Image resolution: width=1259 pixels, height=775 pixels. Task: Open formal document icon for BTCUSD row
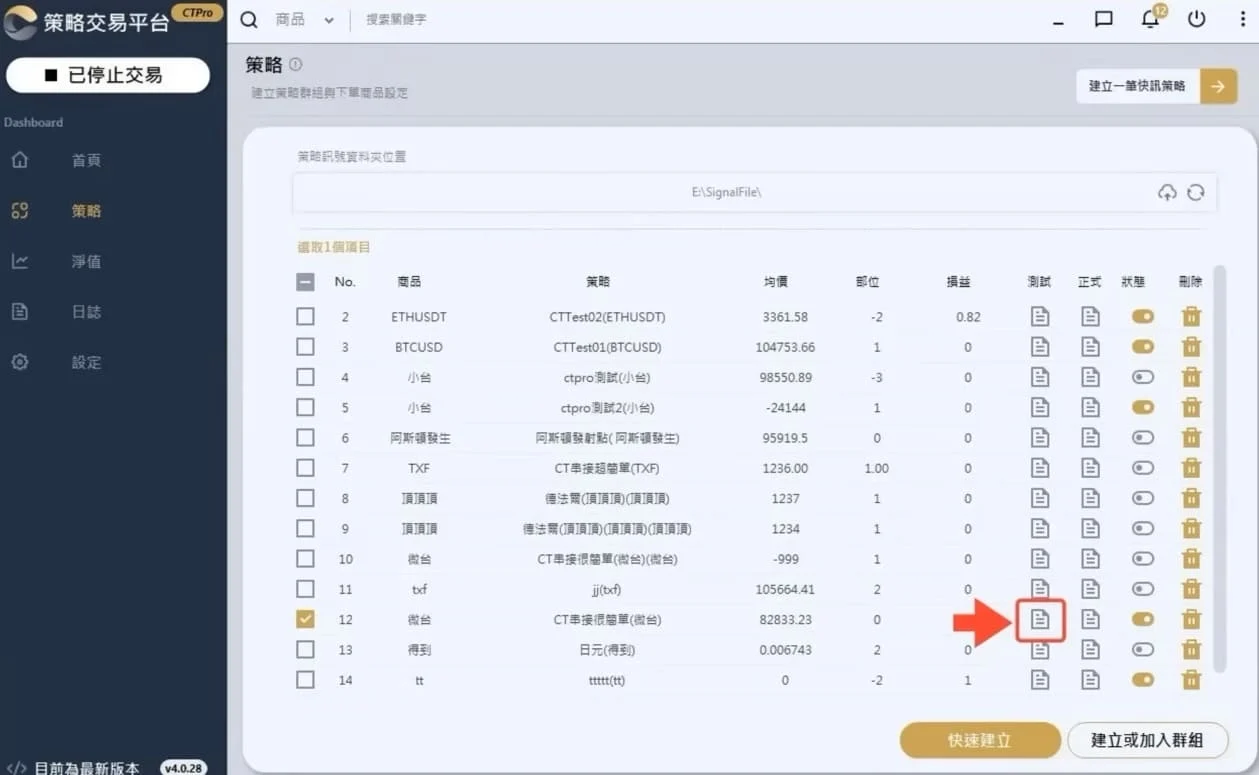[x=1090, y=347]
